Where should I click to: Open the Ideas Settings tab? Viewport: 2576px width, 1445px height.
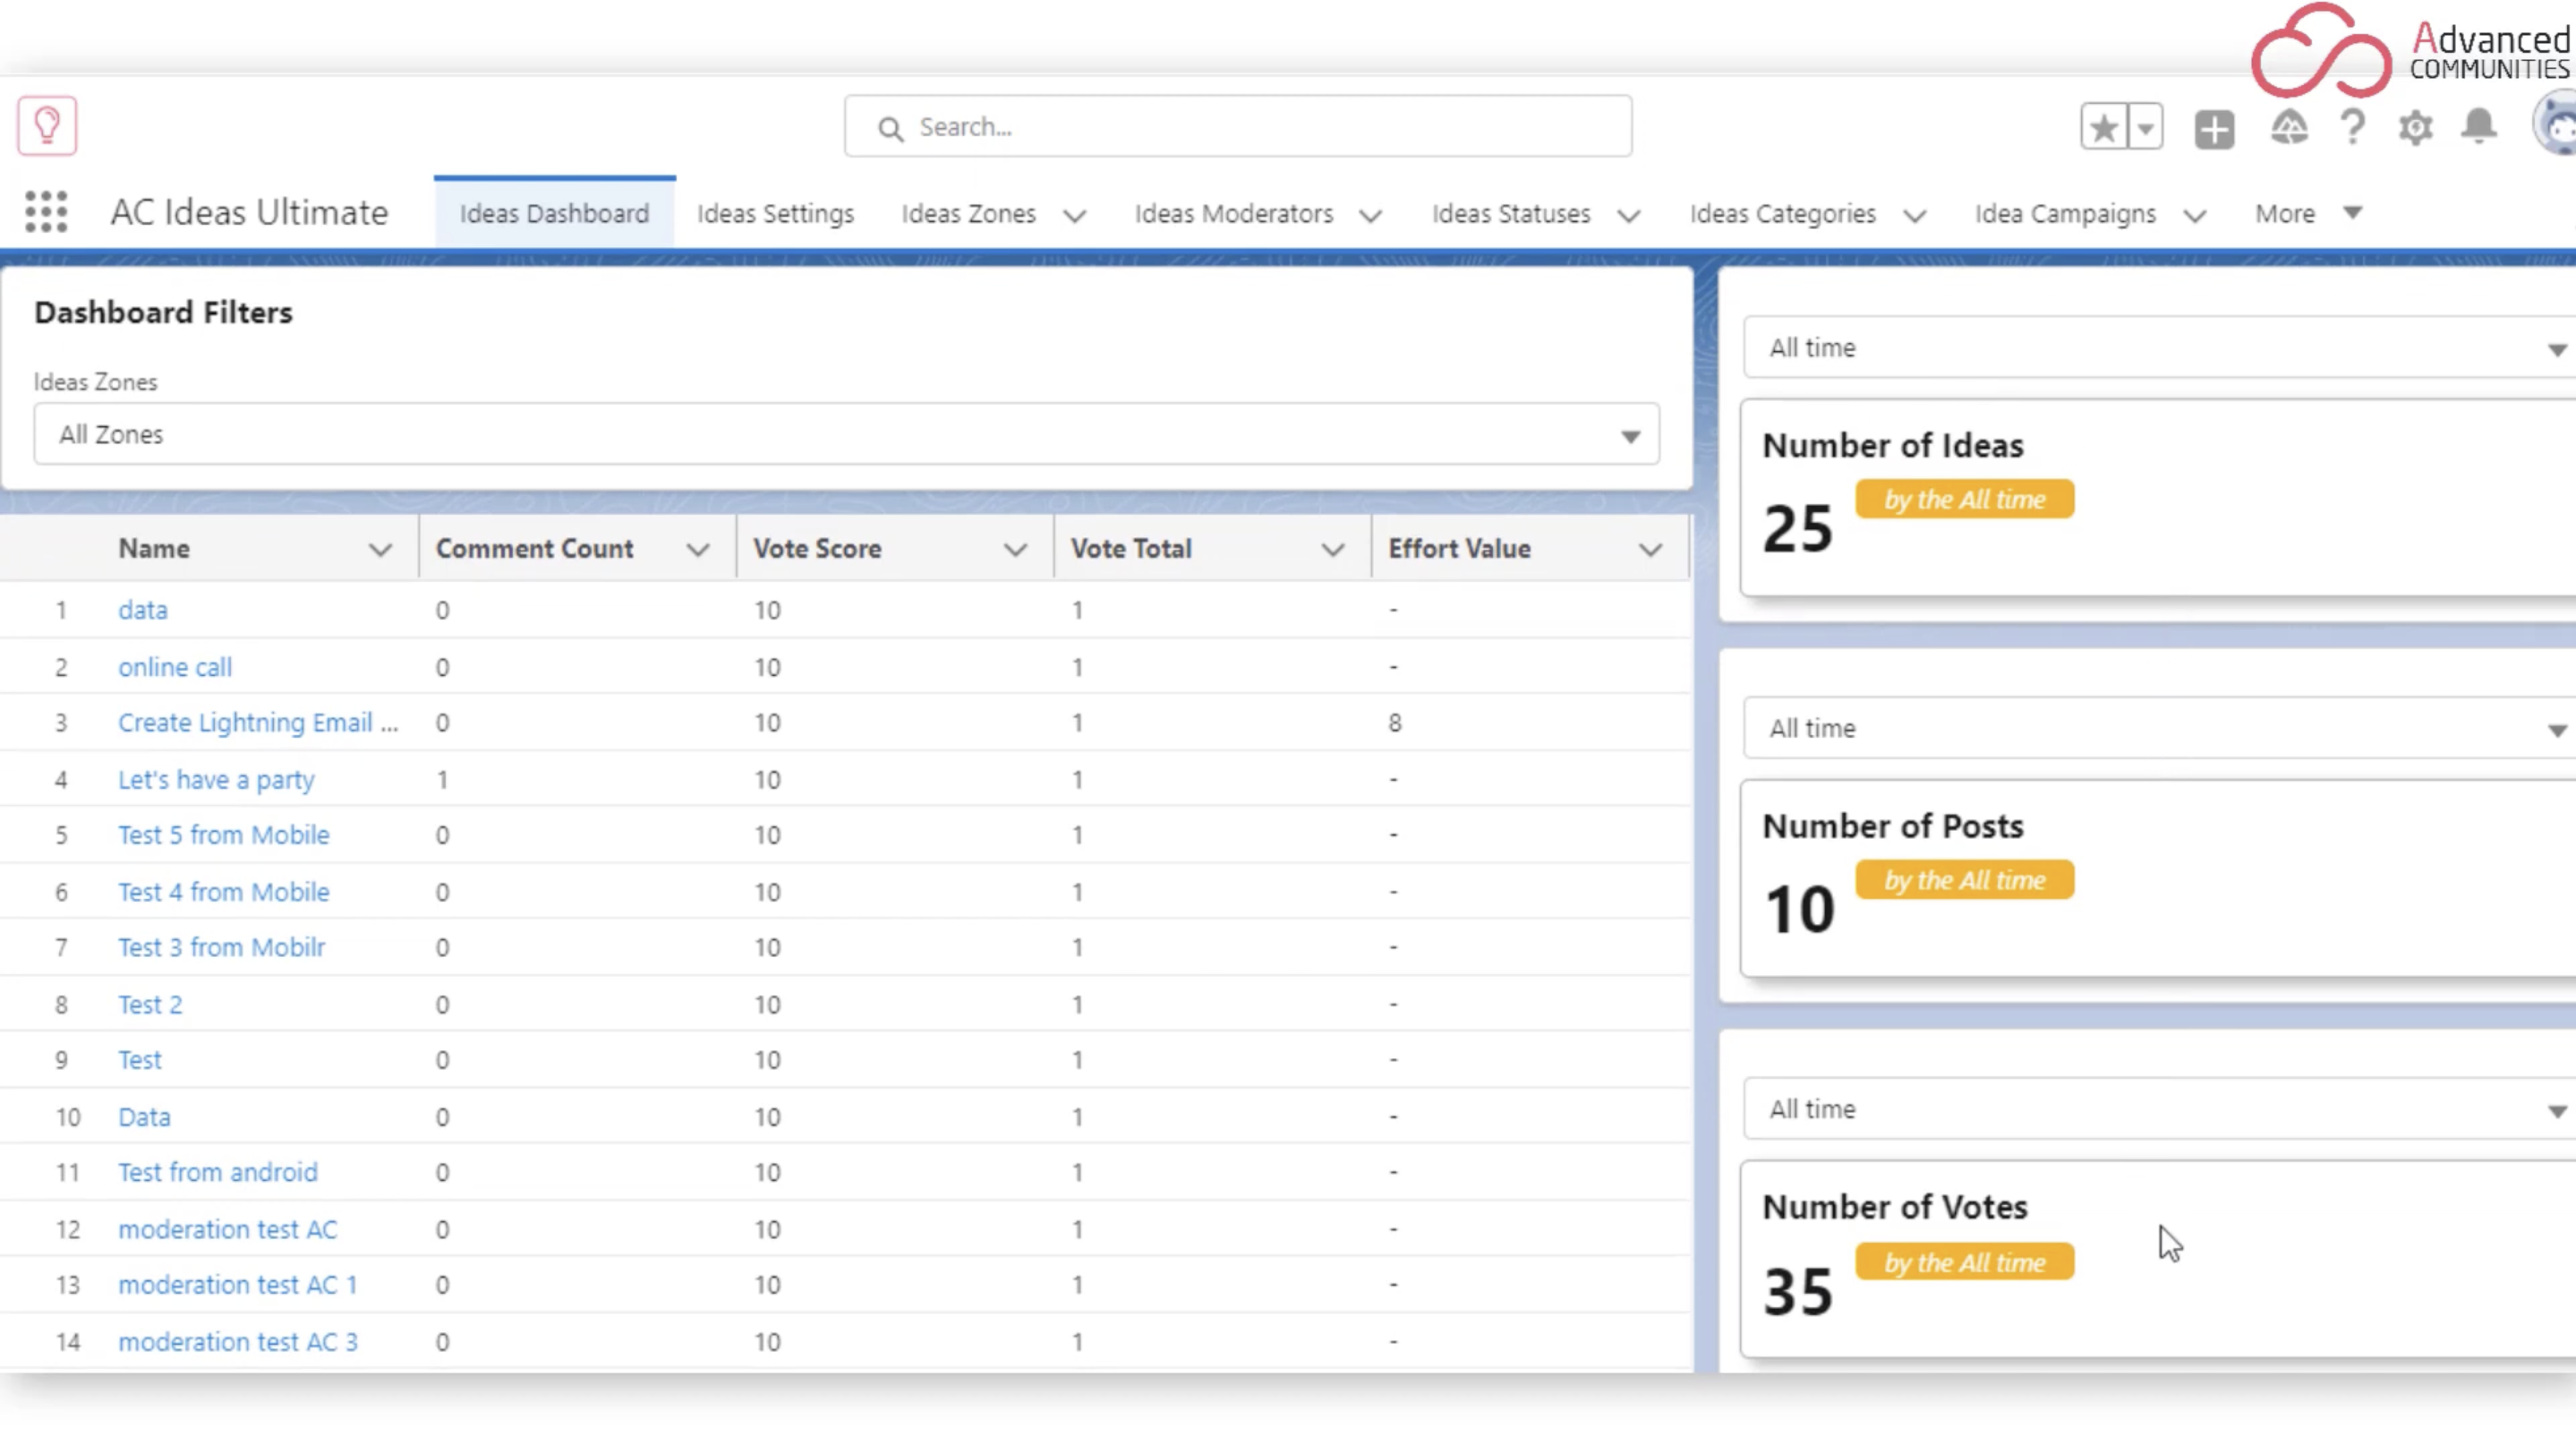click(x=775, y=213)
